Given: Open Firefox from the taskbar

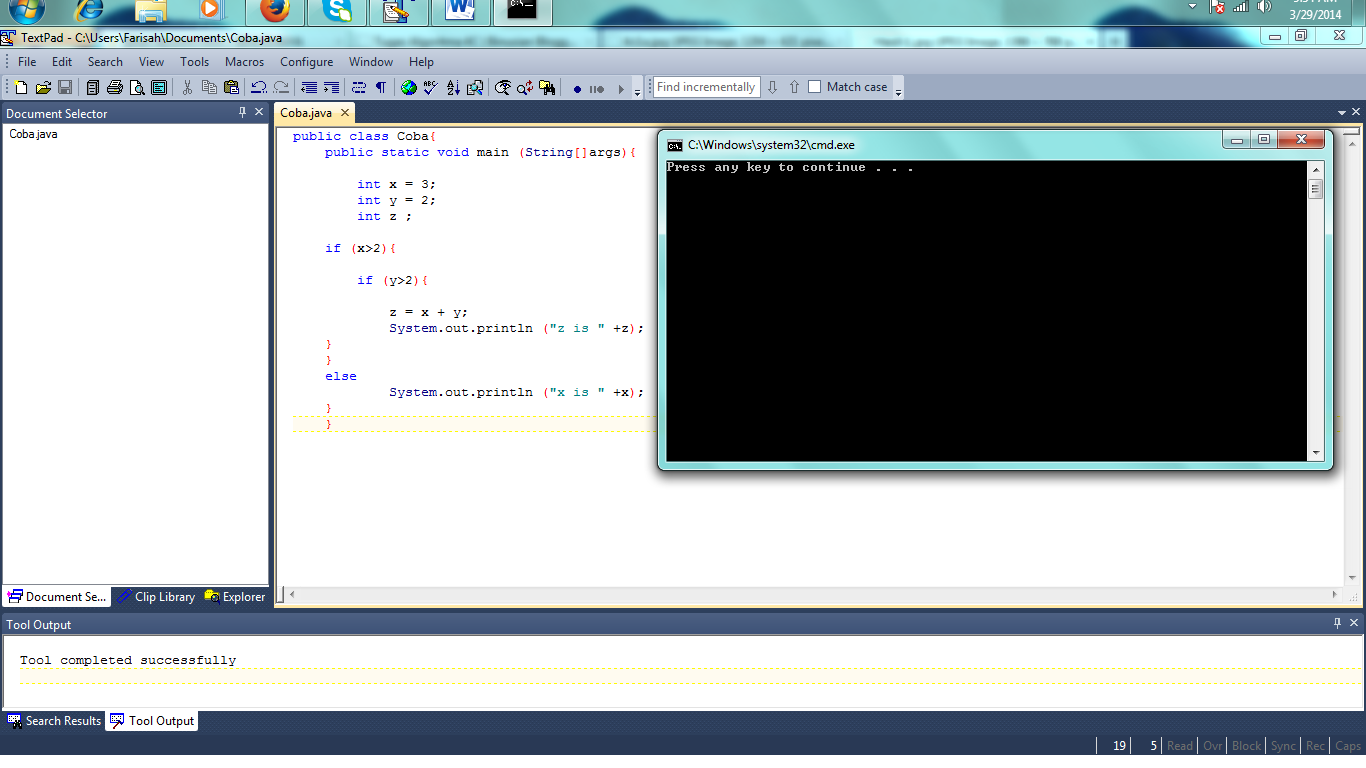Looking at the screenshot, I should click(275, 11).
